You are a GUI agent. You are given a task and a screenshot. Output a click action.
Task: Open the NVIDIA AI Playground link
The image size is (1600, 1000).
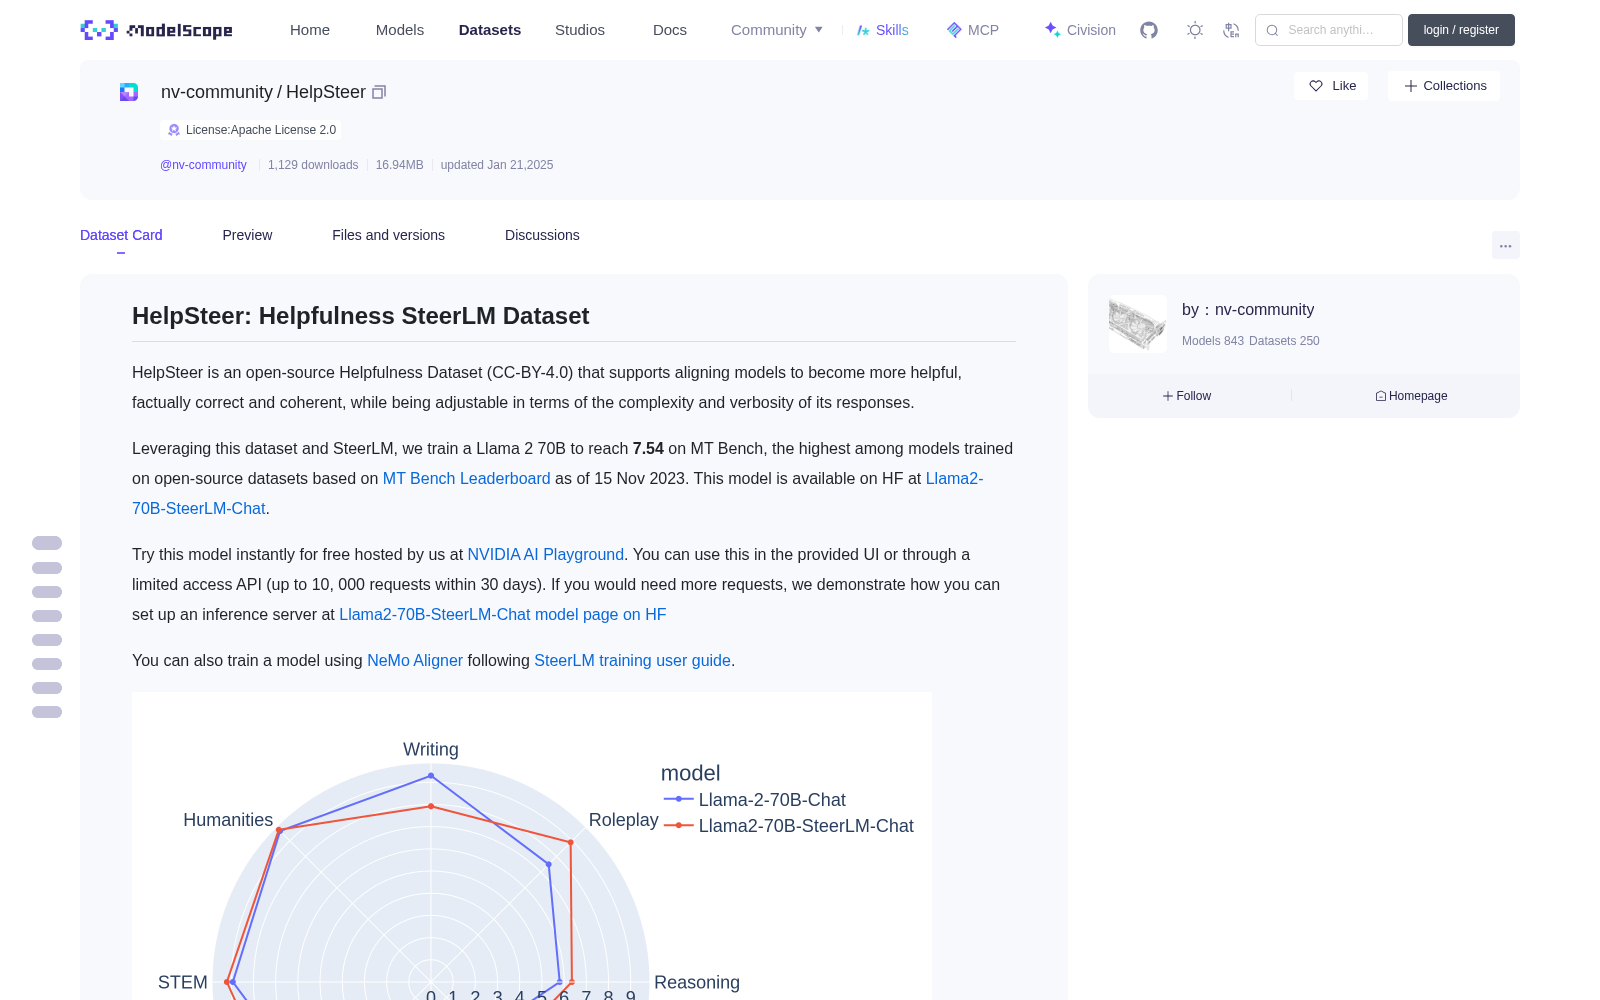546,554
